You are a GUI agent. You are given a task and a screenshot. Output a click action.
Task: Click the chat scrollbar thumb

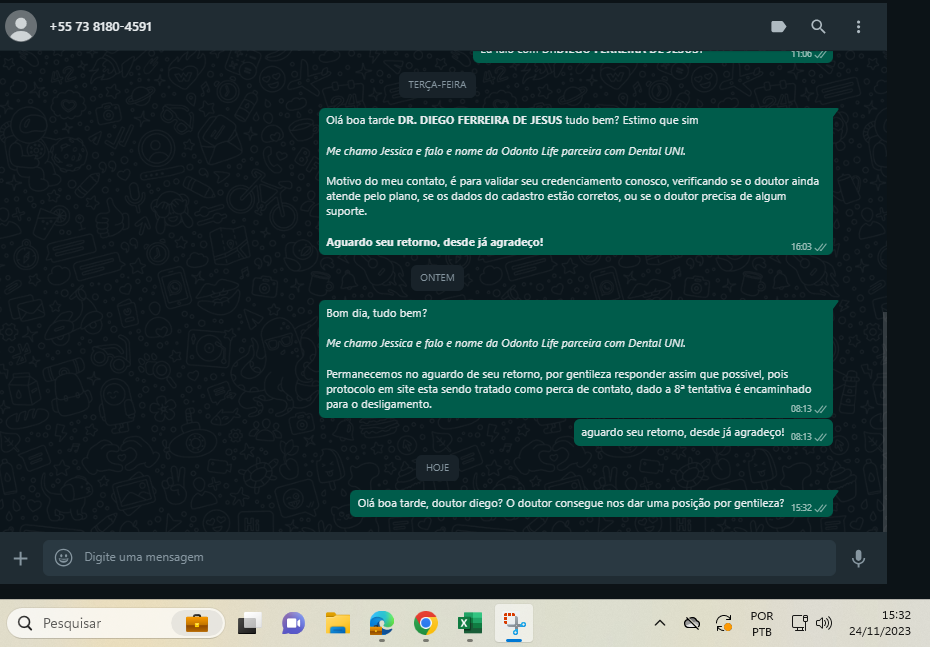pyautogui.click(x=884, y=421)
